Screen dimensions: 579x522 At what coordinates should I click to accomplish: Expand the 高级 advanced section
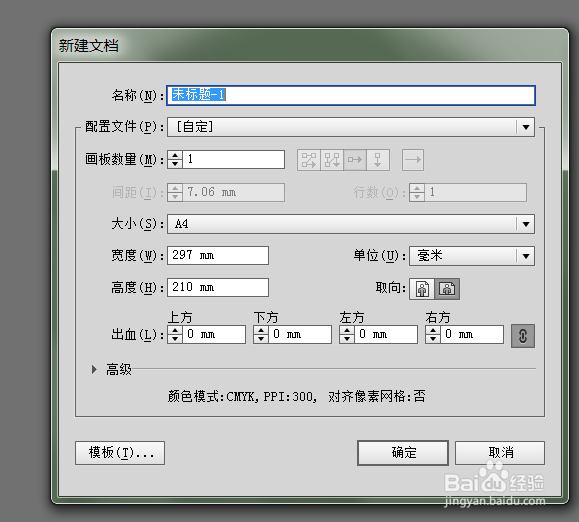94,369
